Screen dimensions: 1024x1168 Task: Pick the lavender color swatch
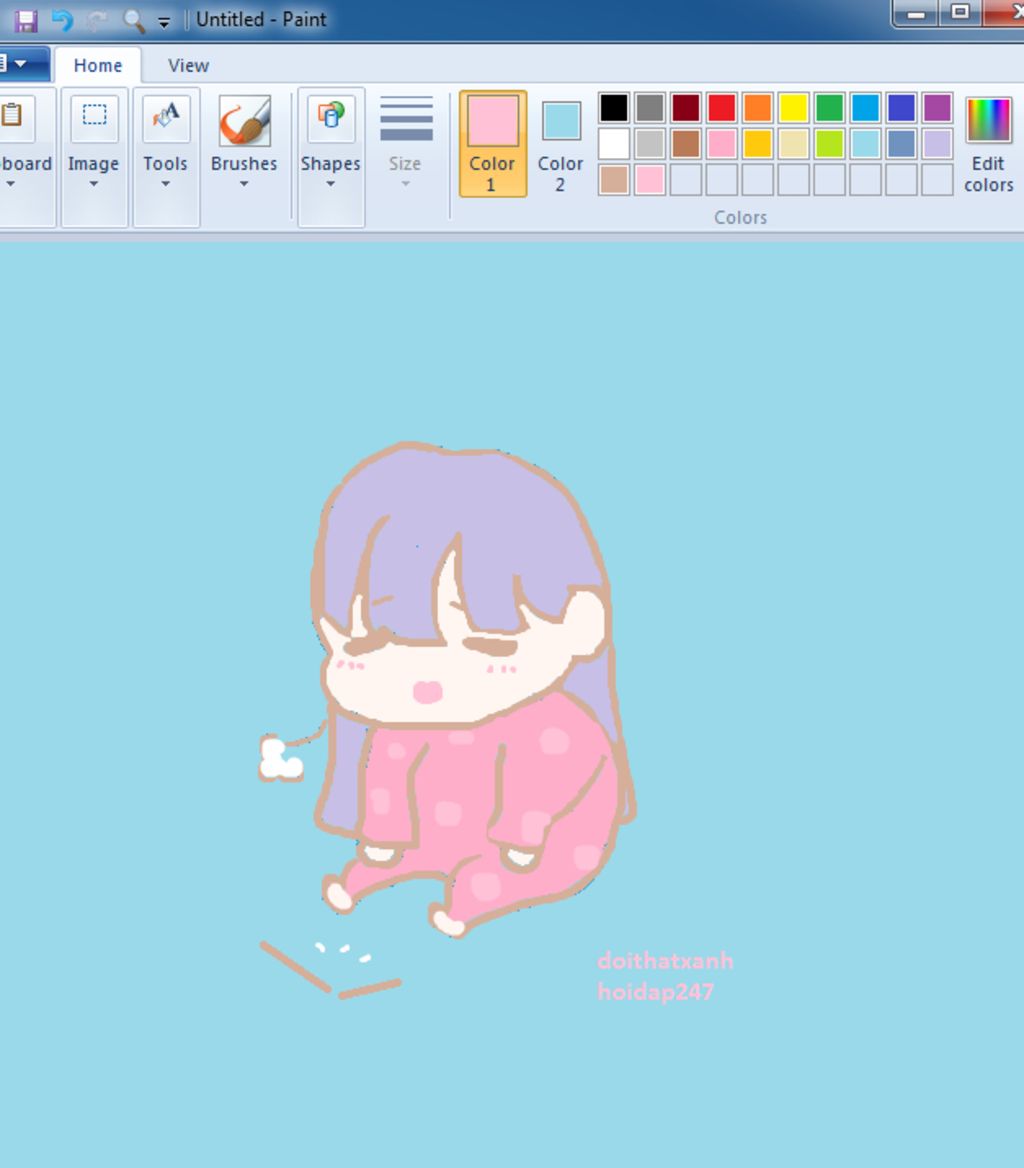click(x=937, y=144)
